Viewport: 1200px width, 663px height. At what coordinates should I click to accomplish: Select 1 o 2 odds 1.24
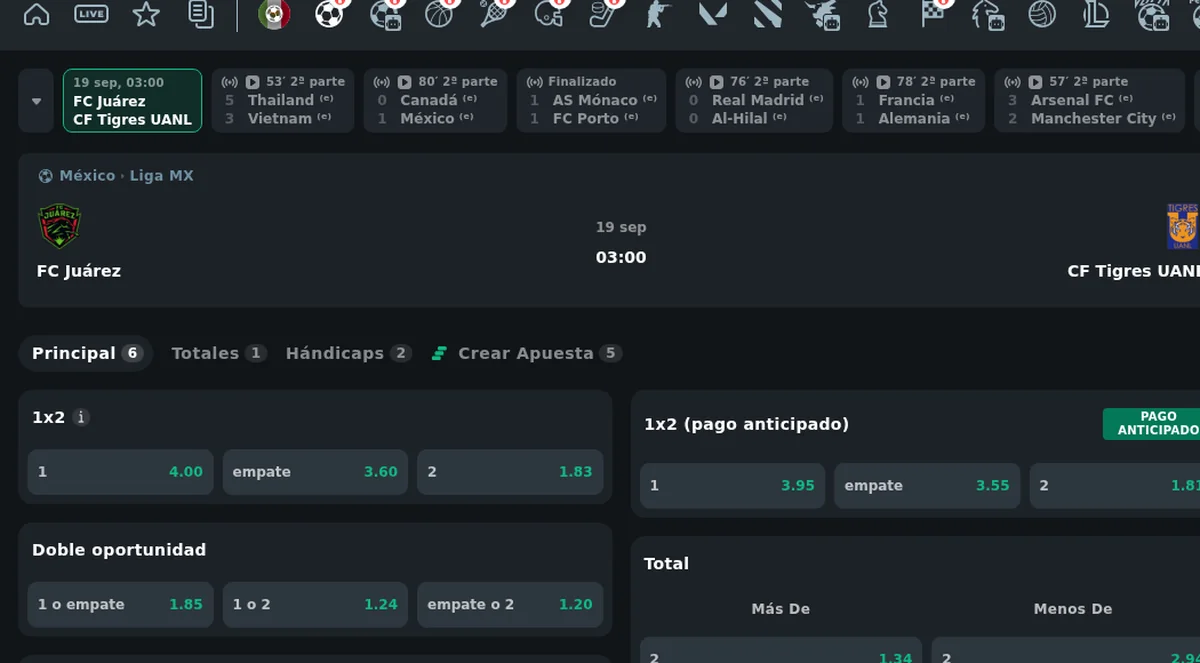click(x=315, y=604)
